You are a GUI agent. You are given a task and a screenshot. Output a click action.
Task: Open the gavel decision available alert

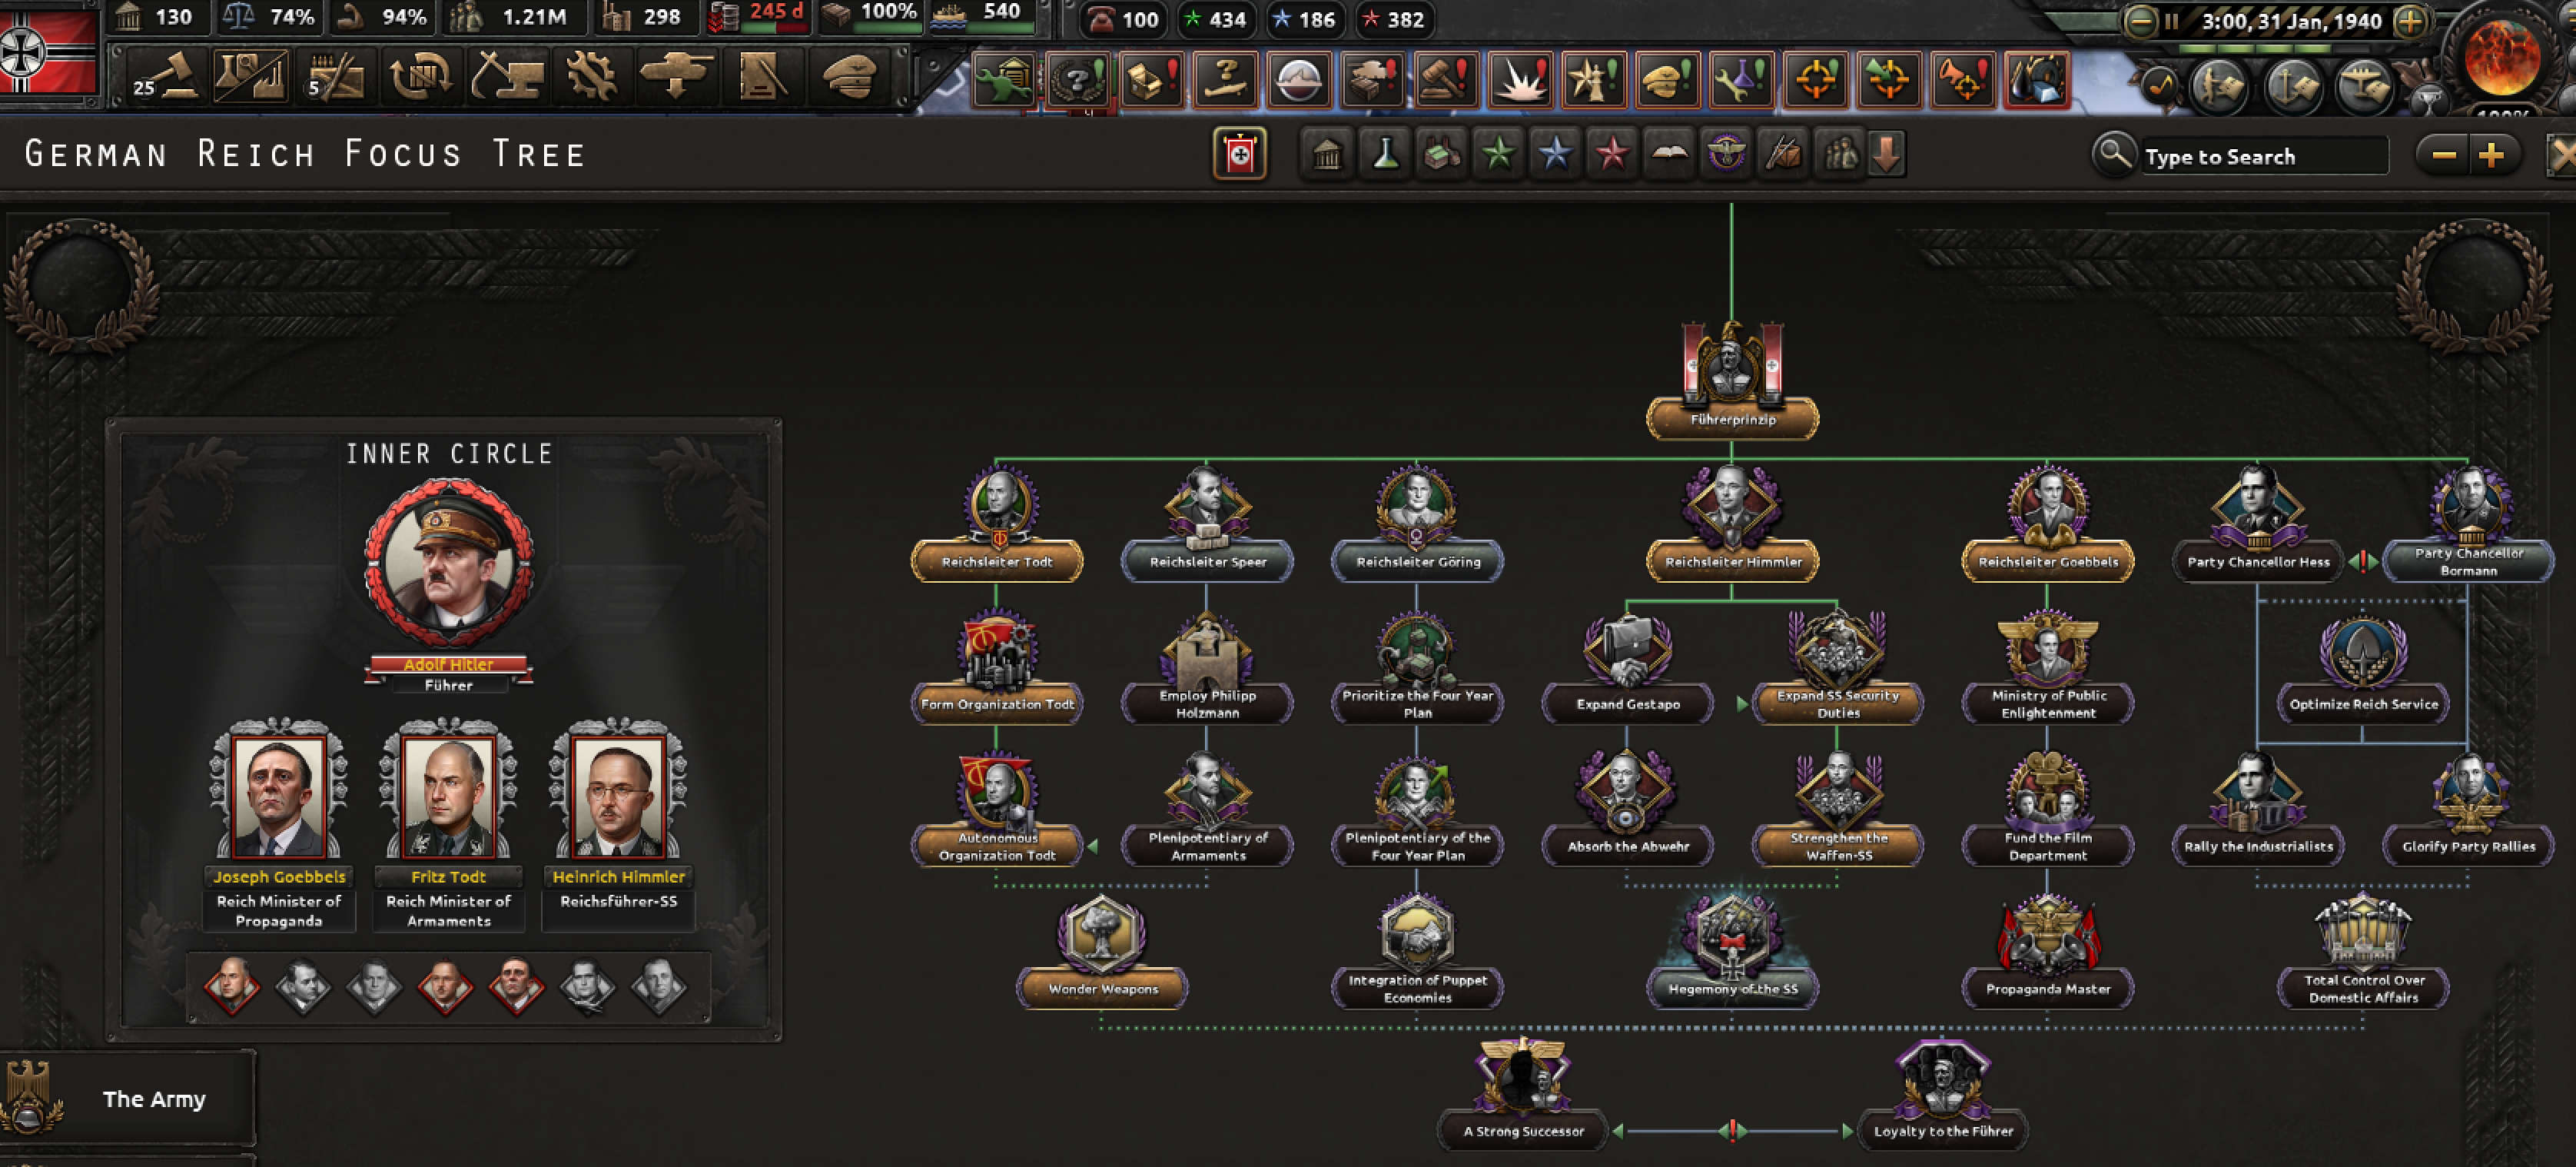click(x=1446, y=79)
